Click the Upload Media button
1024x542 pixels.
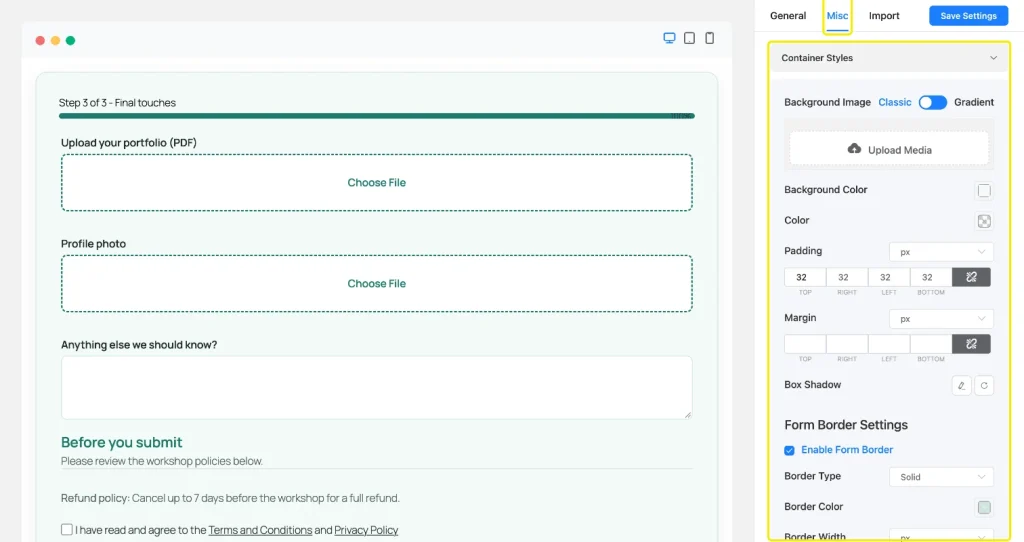889,150
